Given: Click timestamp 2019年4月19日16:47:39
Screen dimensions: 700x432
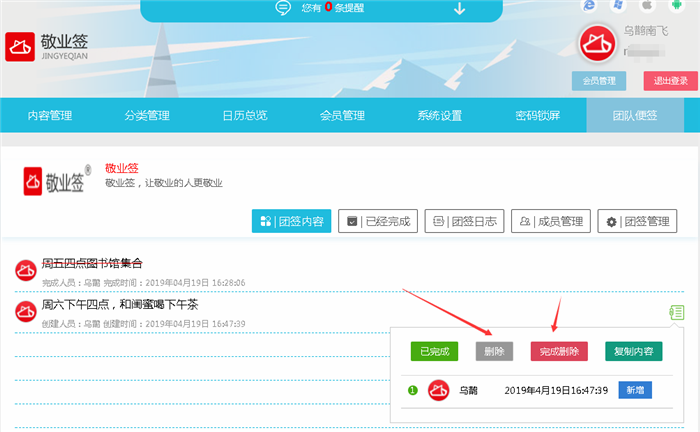Looking at the screenshot, I should coord(556,391).
